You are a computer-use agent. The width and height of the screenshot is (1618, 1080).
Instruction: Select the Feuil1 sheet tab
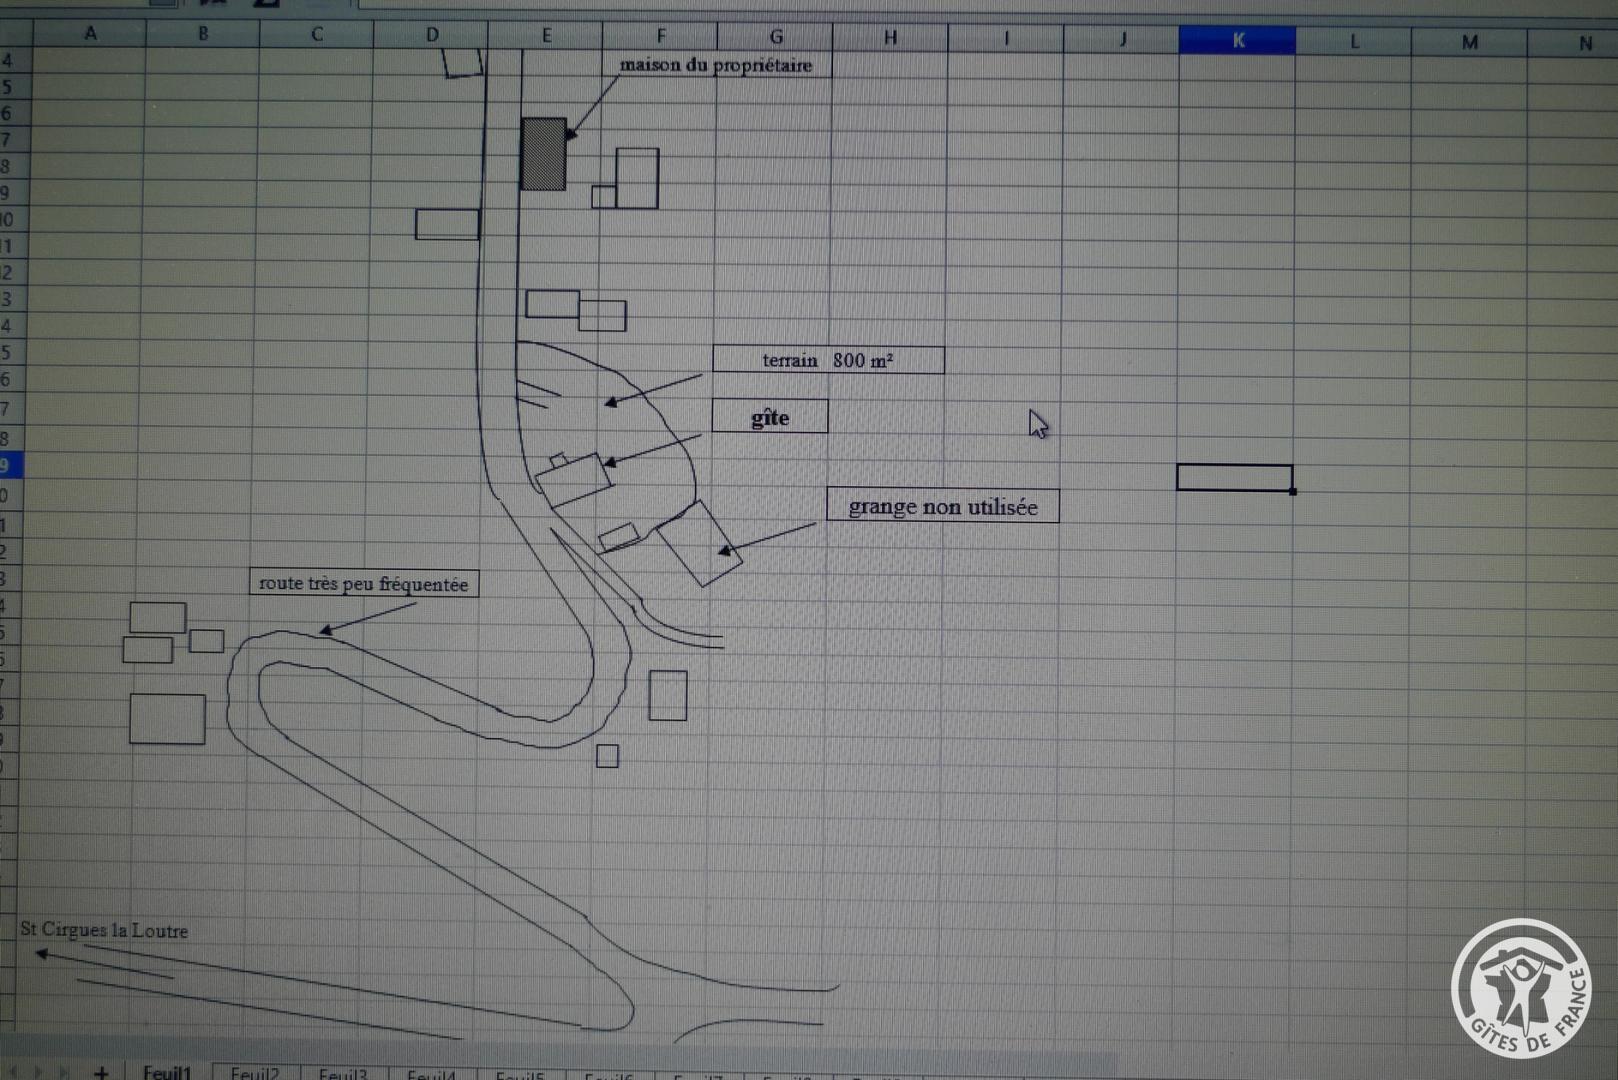click(166, 1072)
